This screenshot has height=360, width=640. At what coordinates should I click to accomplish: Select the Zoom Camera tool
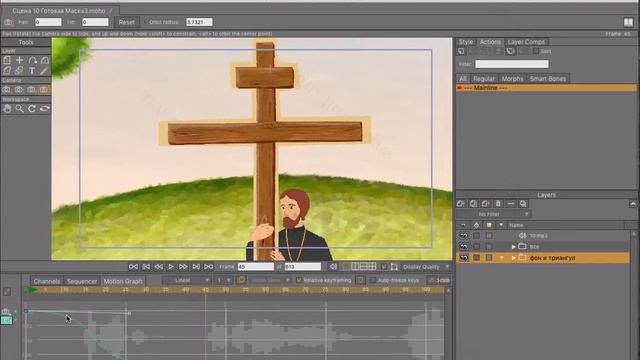click(x=19, y=89)
